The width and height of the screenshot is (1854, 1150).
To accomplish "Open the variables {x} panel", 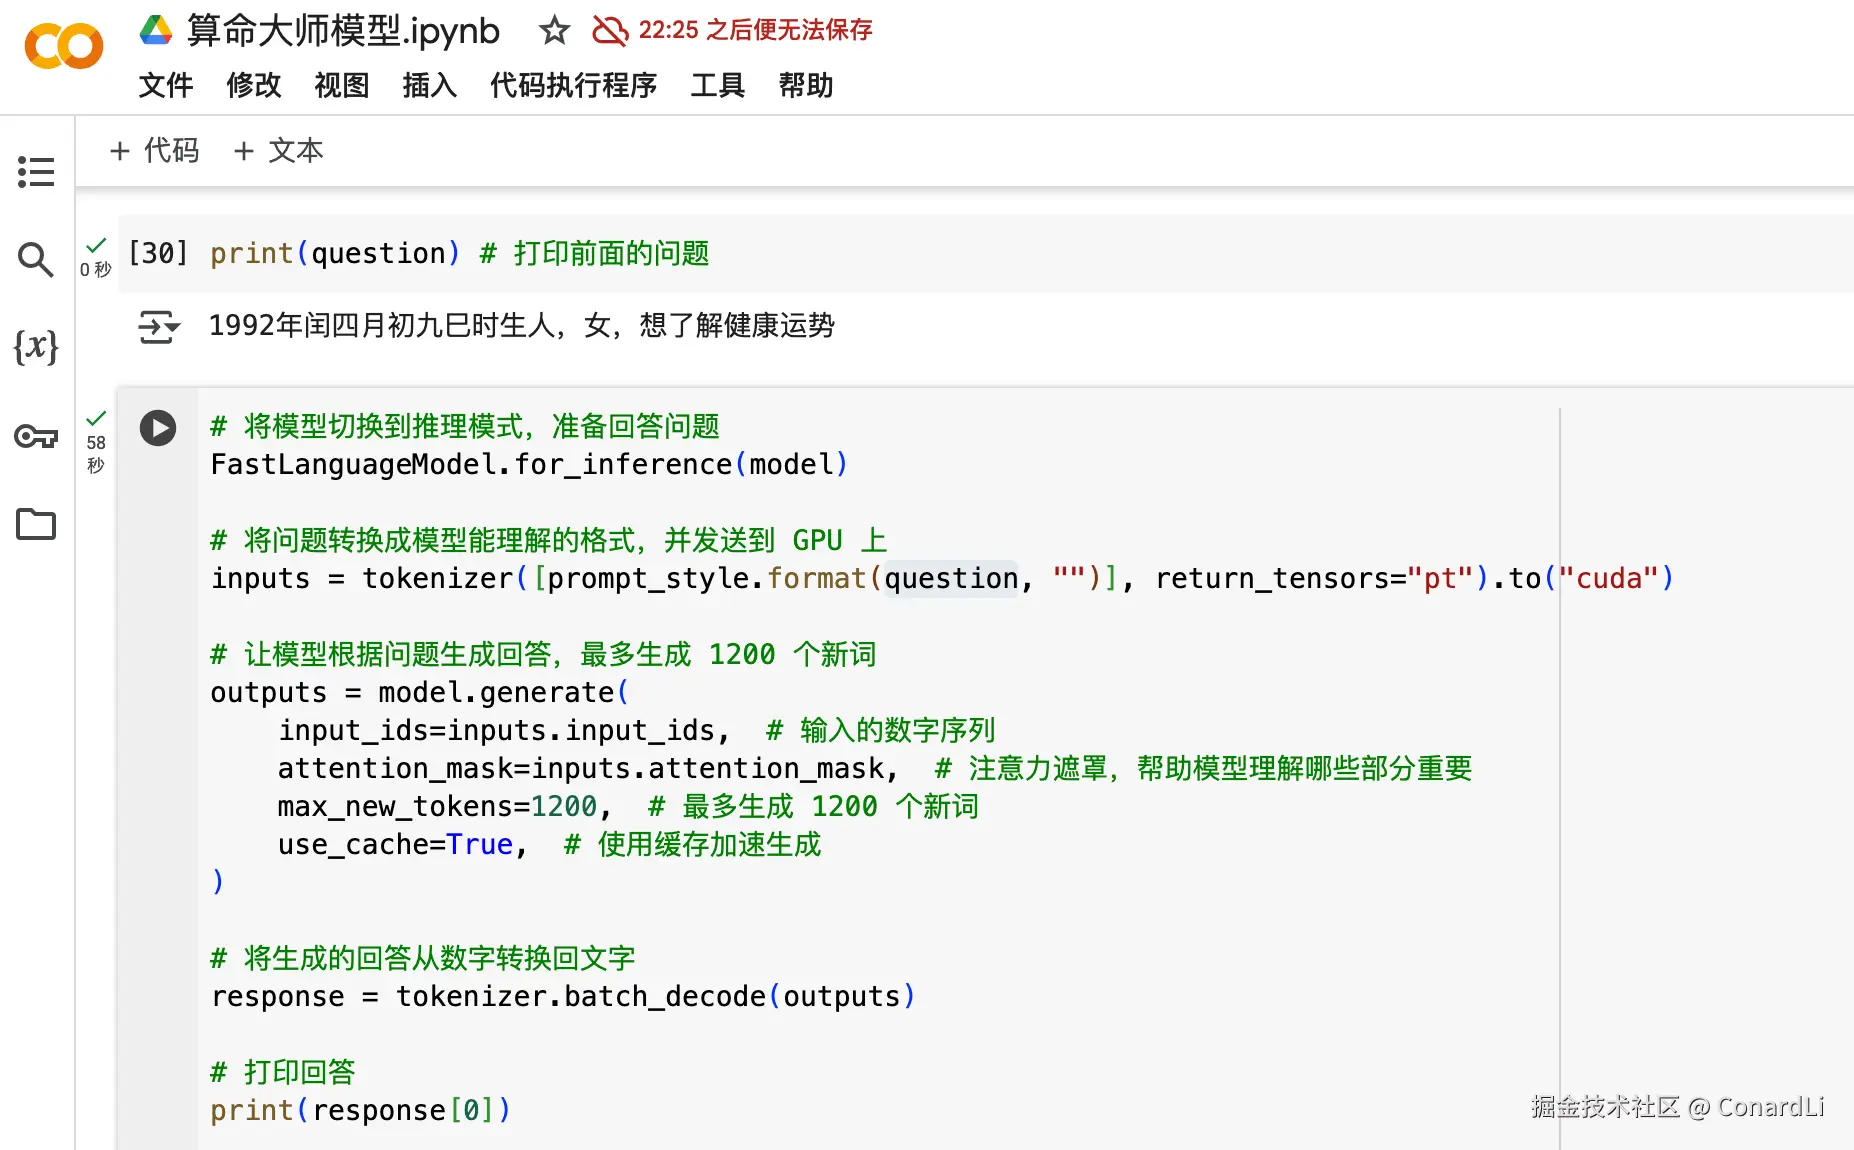I will (36, 347).
